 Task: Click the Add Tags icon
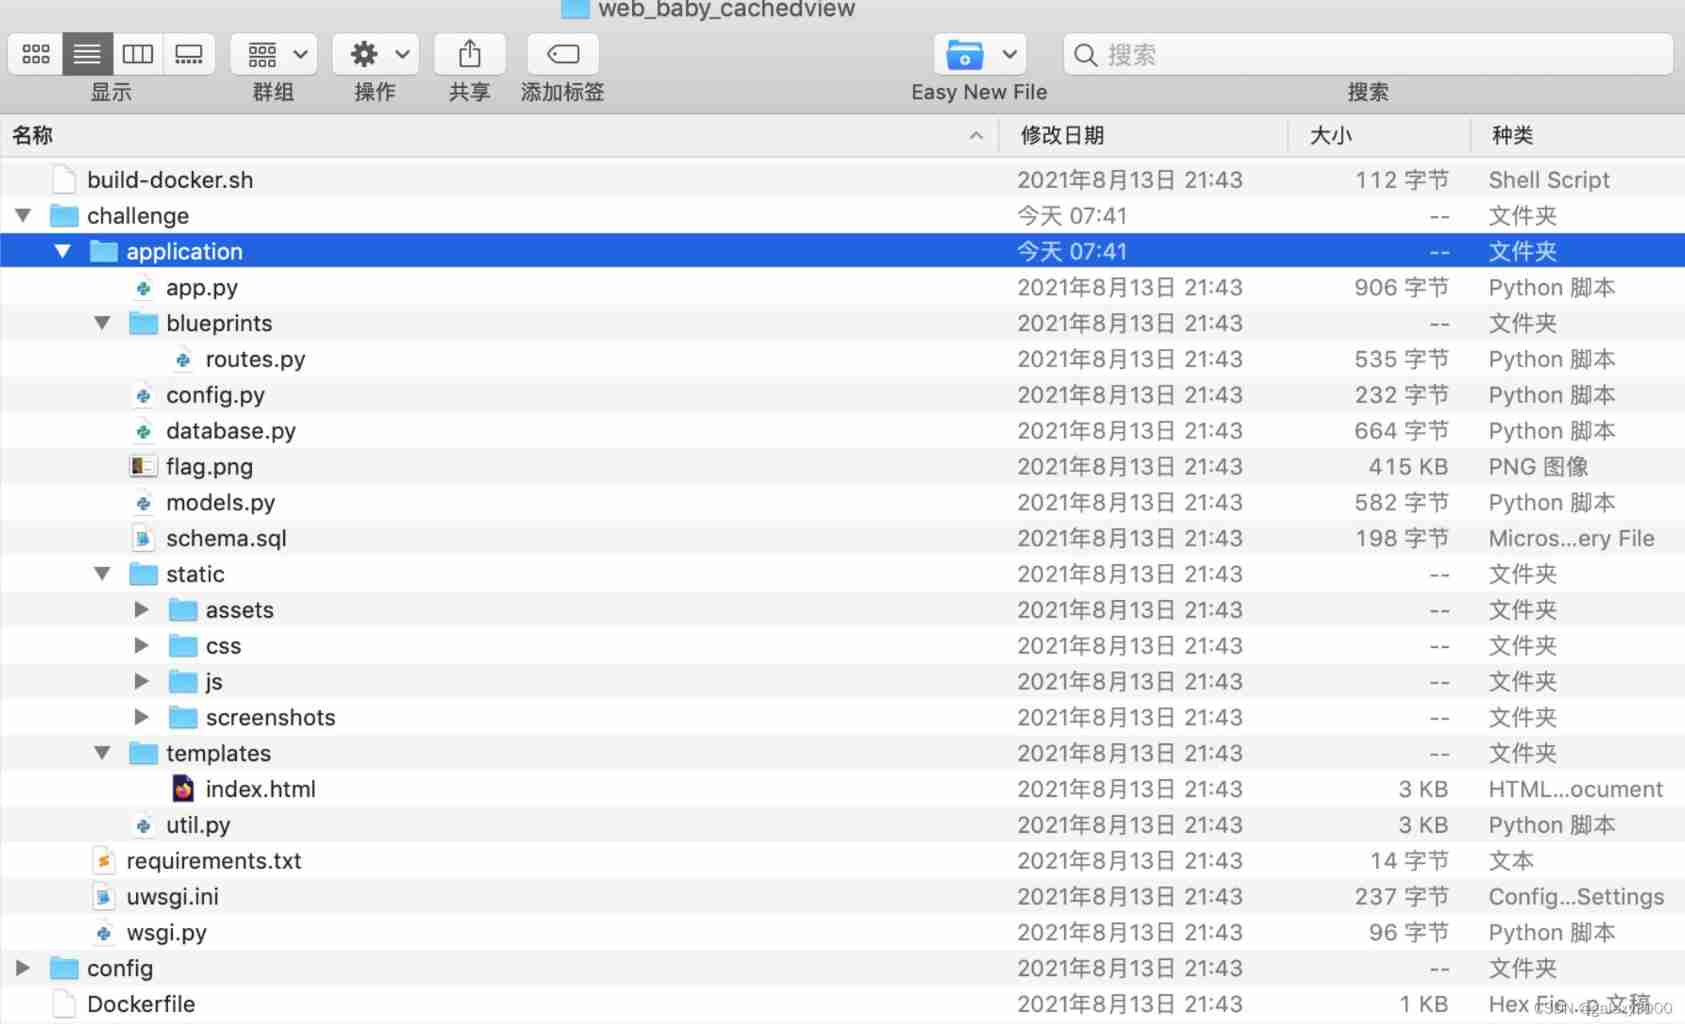(x=562, y=54)
